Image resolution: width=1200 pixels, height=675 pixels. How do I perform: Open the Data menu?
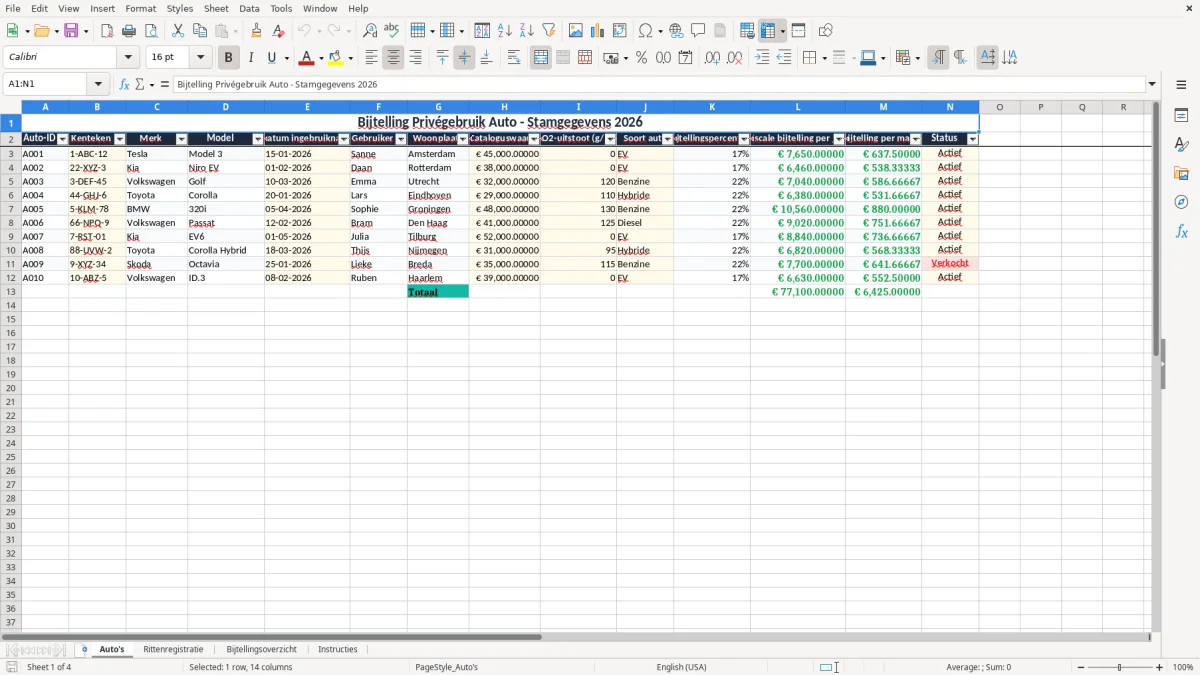(249, 8)
